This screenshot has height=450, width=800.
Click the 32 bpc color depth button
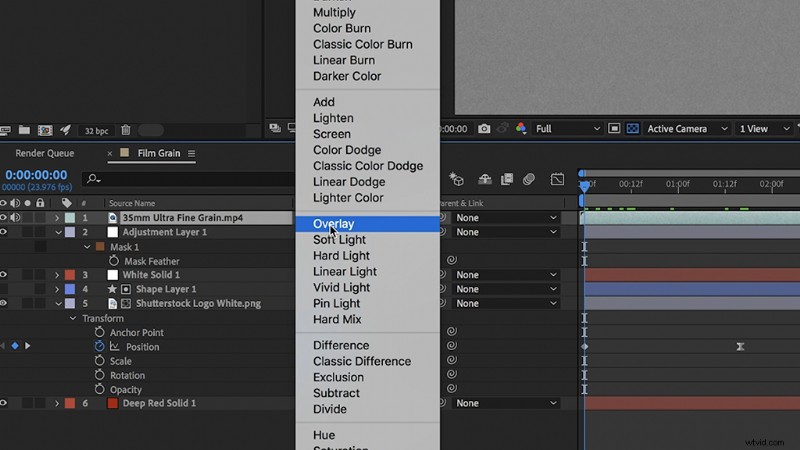point(96,131)
